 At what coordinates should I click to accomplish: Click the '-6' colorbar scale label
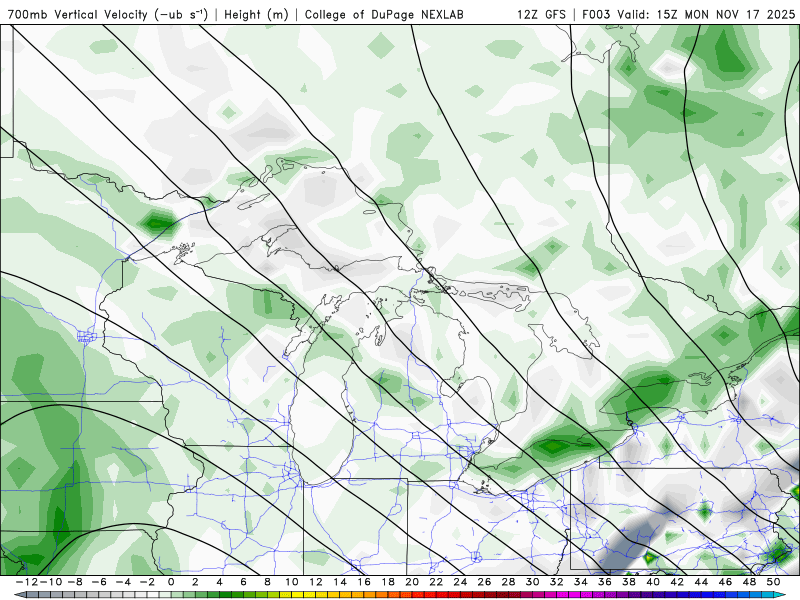[x=98, y=582]
